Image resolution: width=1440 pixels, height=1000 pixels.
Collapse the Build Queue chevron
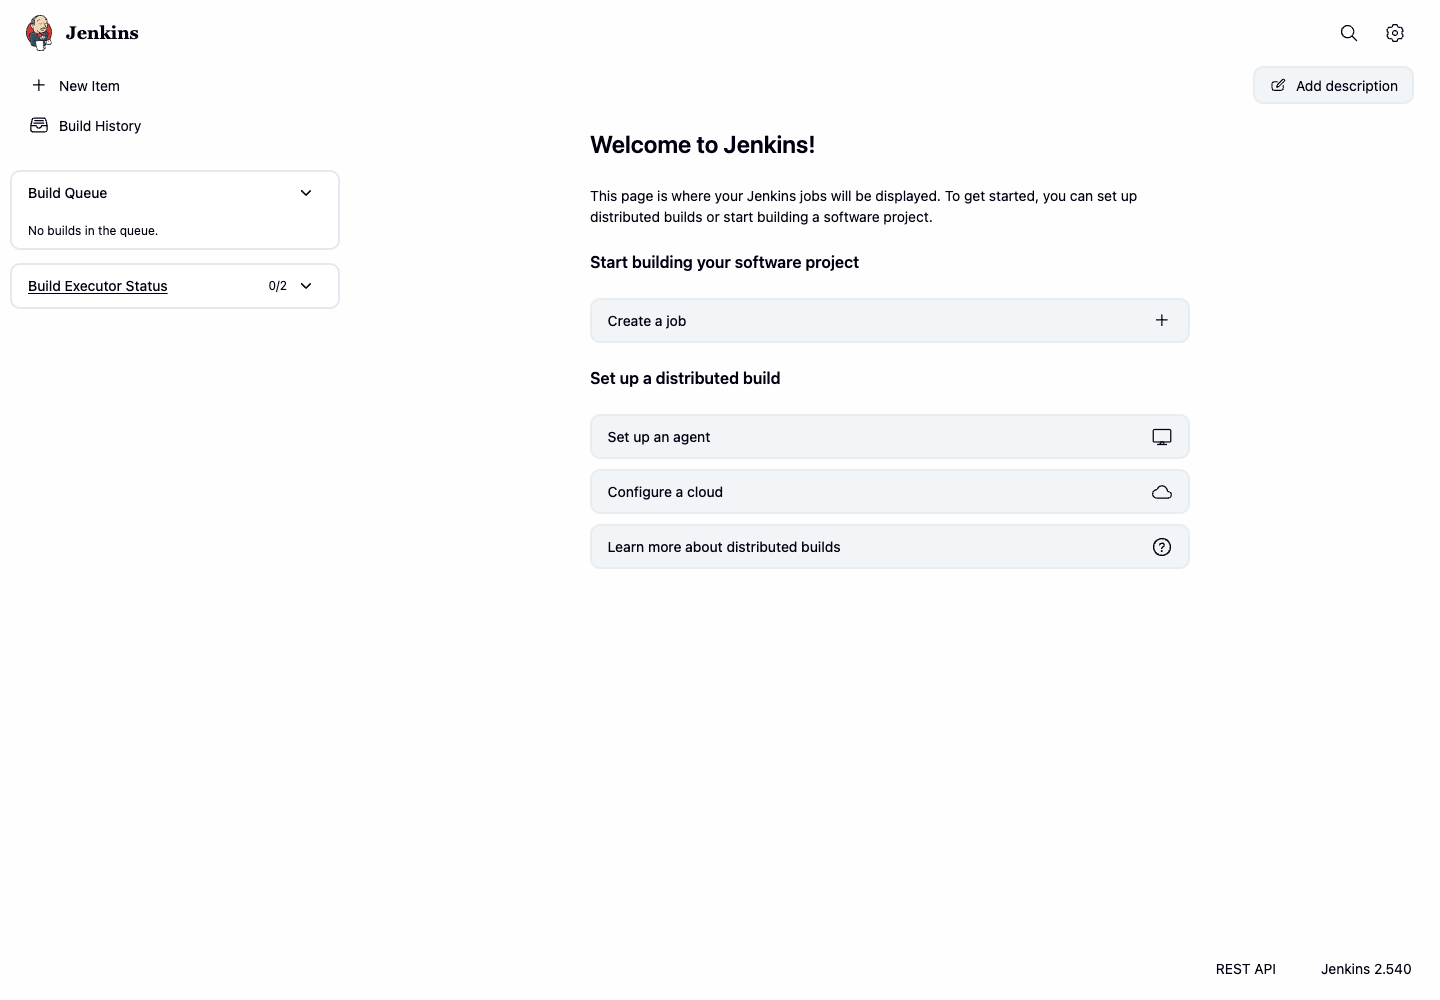click(306, 193)
